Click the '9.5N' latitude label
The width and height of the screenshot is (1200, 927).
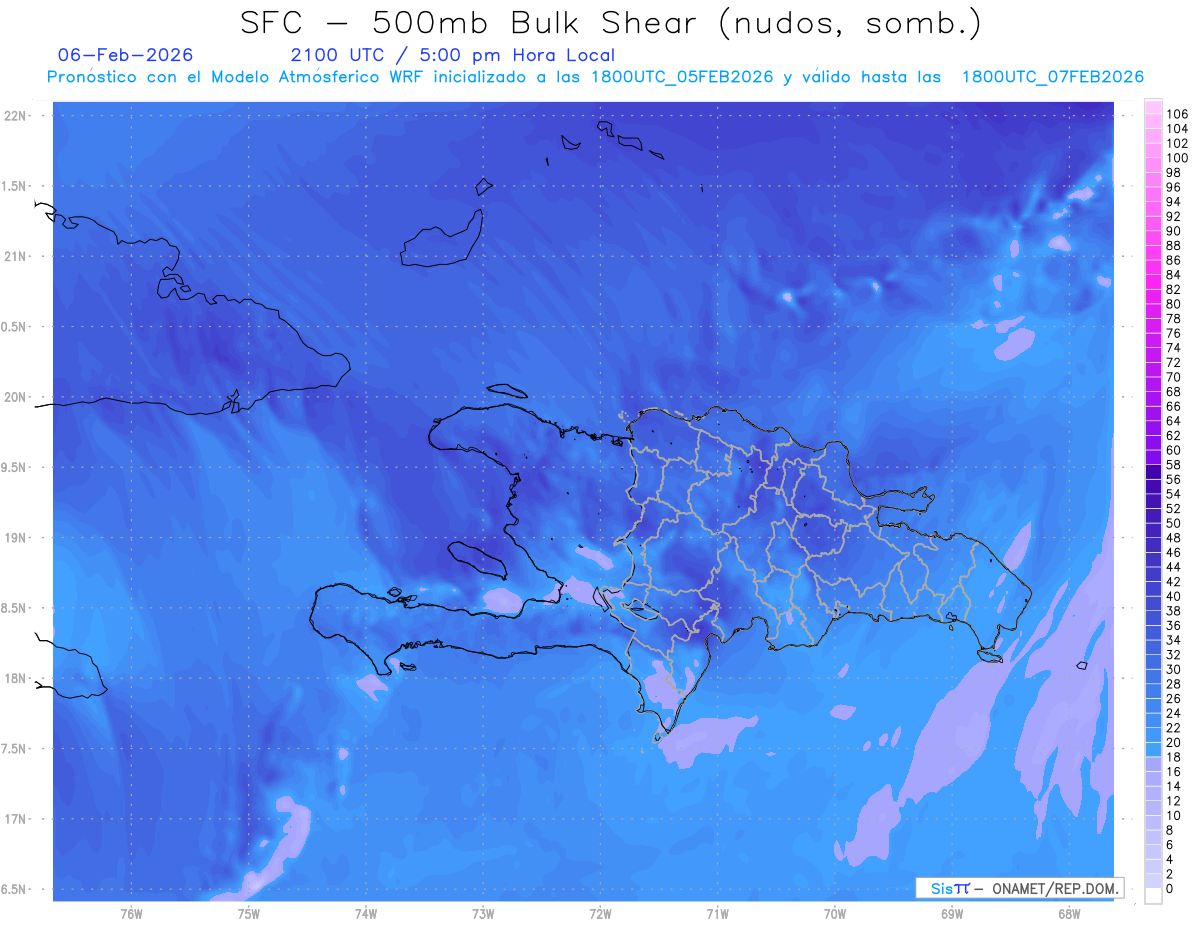click(15, 467)
